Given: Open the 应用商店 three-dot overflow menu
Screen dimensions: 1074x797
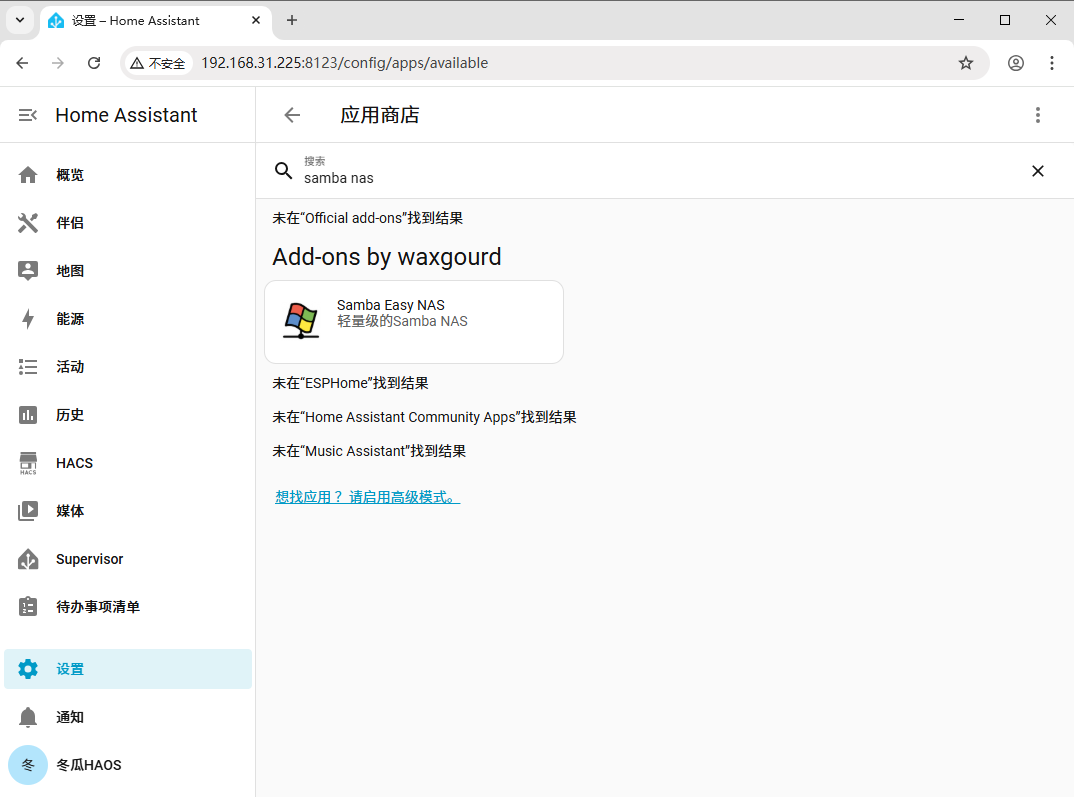Looking at the screenshot, I should tap(1038, 115).
